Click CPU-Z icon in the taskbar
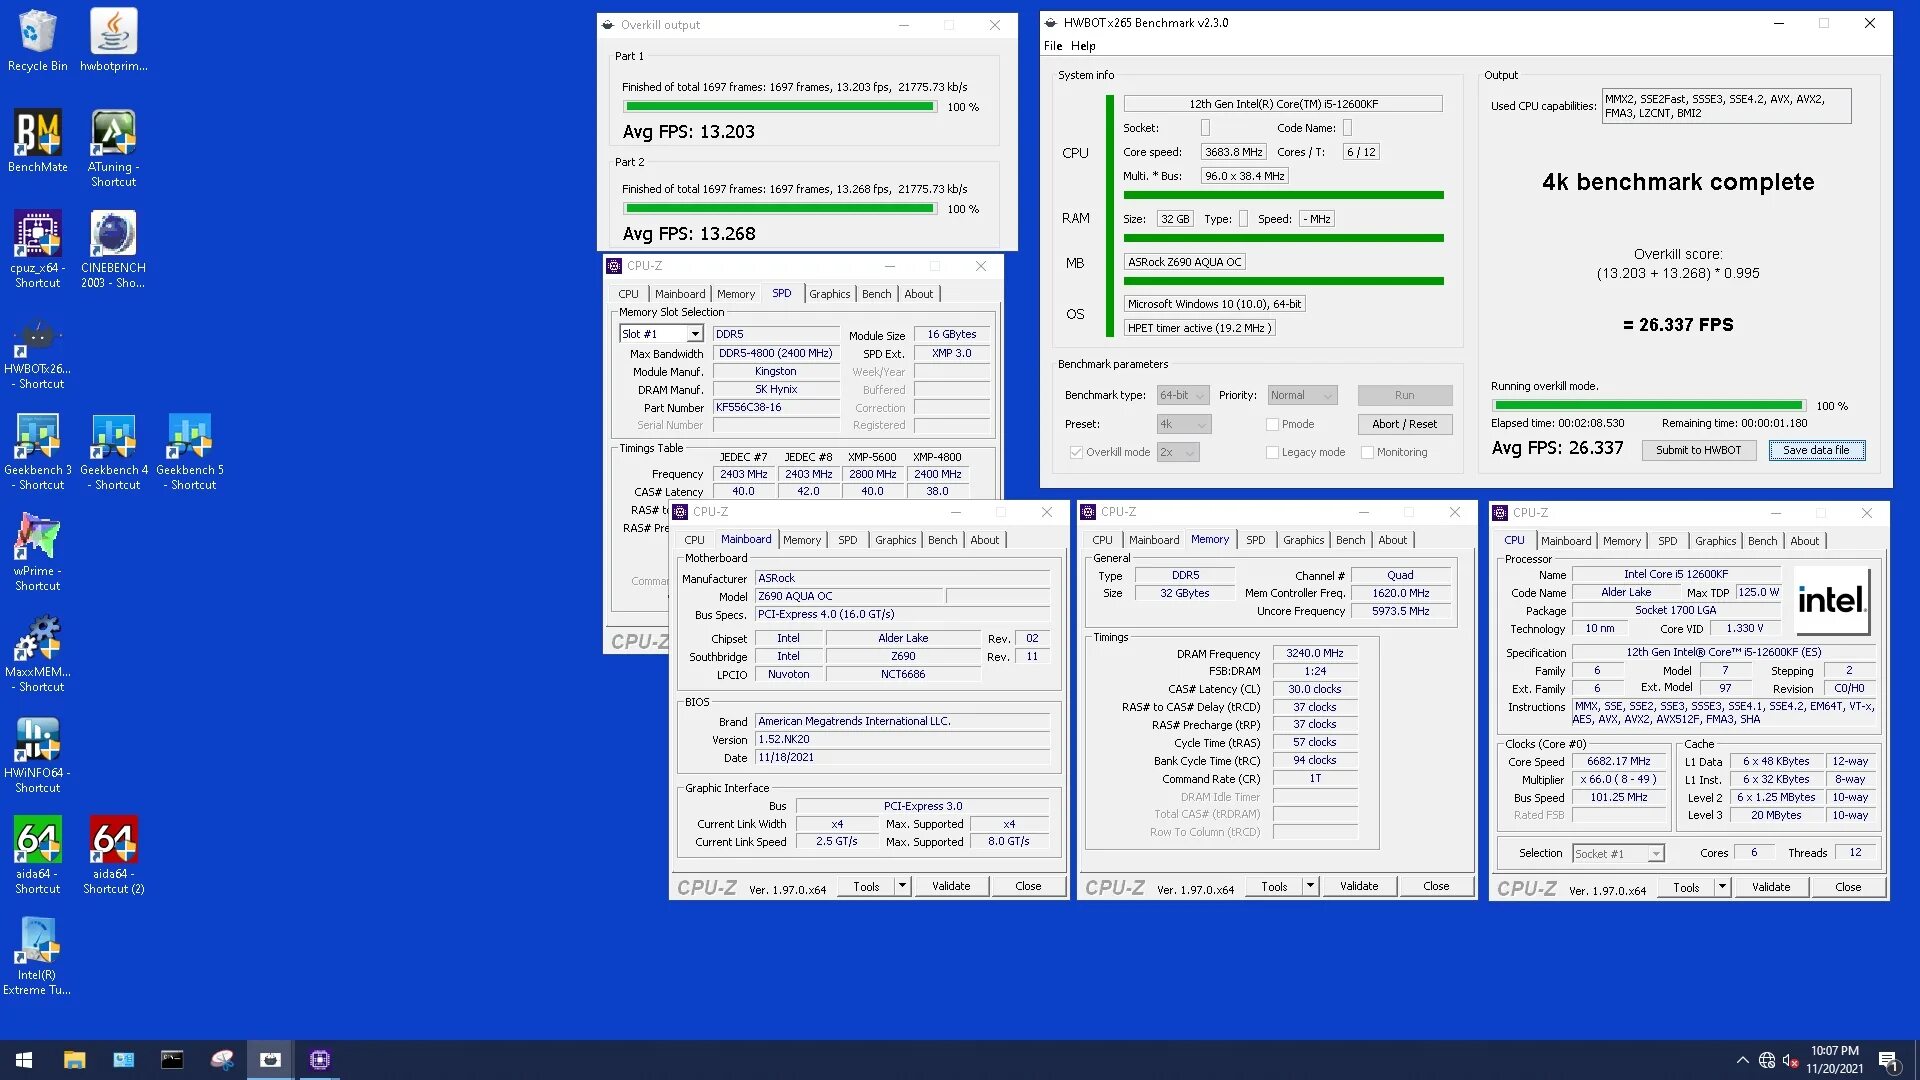 (x=320, y=1060)
